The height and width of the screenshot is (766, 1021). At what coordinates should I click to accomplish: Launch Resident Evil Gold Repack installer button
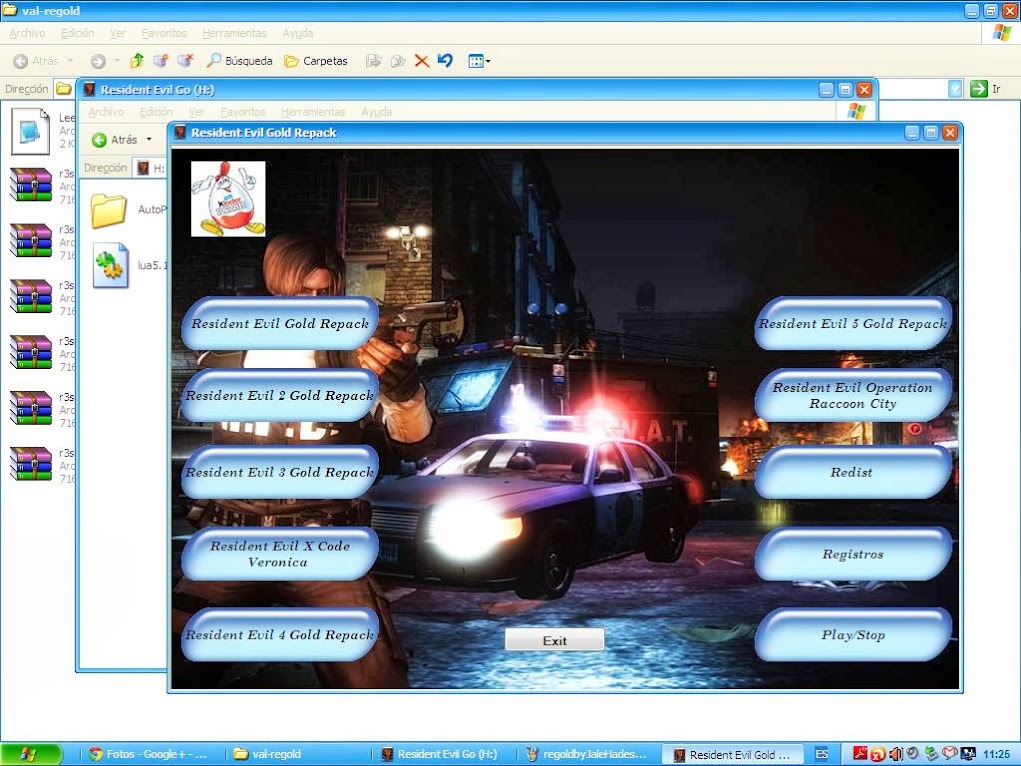pos(280,324)
